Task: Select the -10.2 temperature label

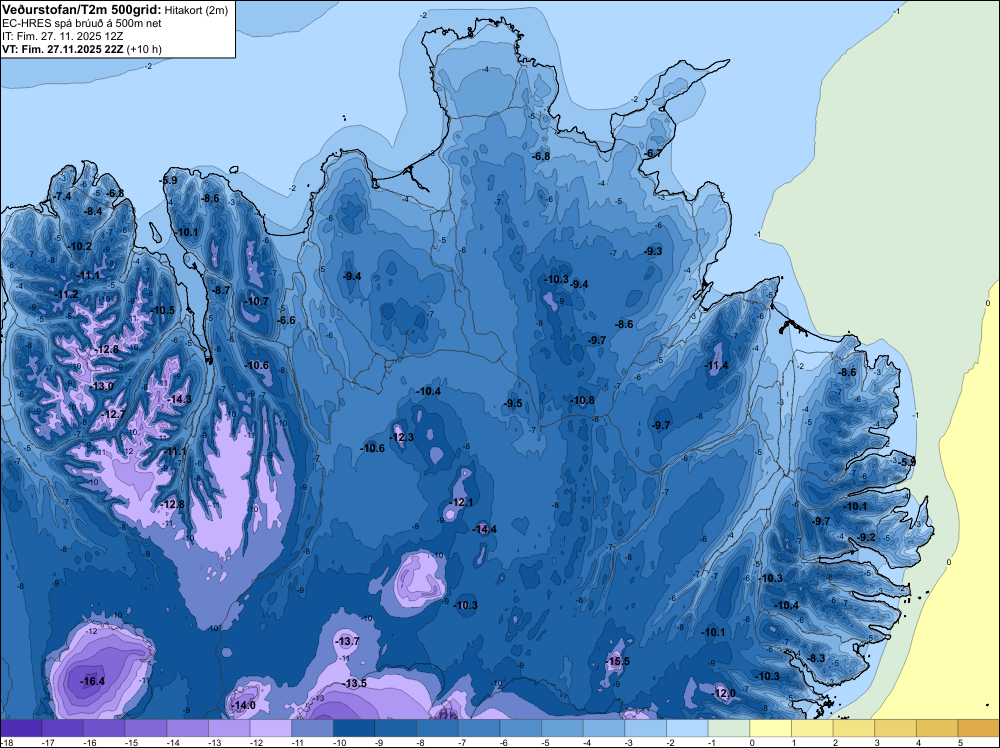Action: (80, 246)
